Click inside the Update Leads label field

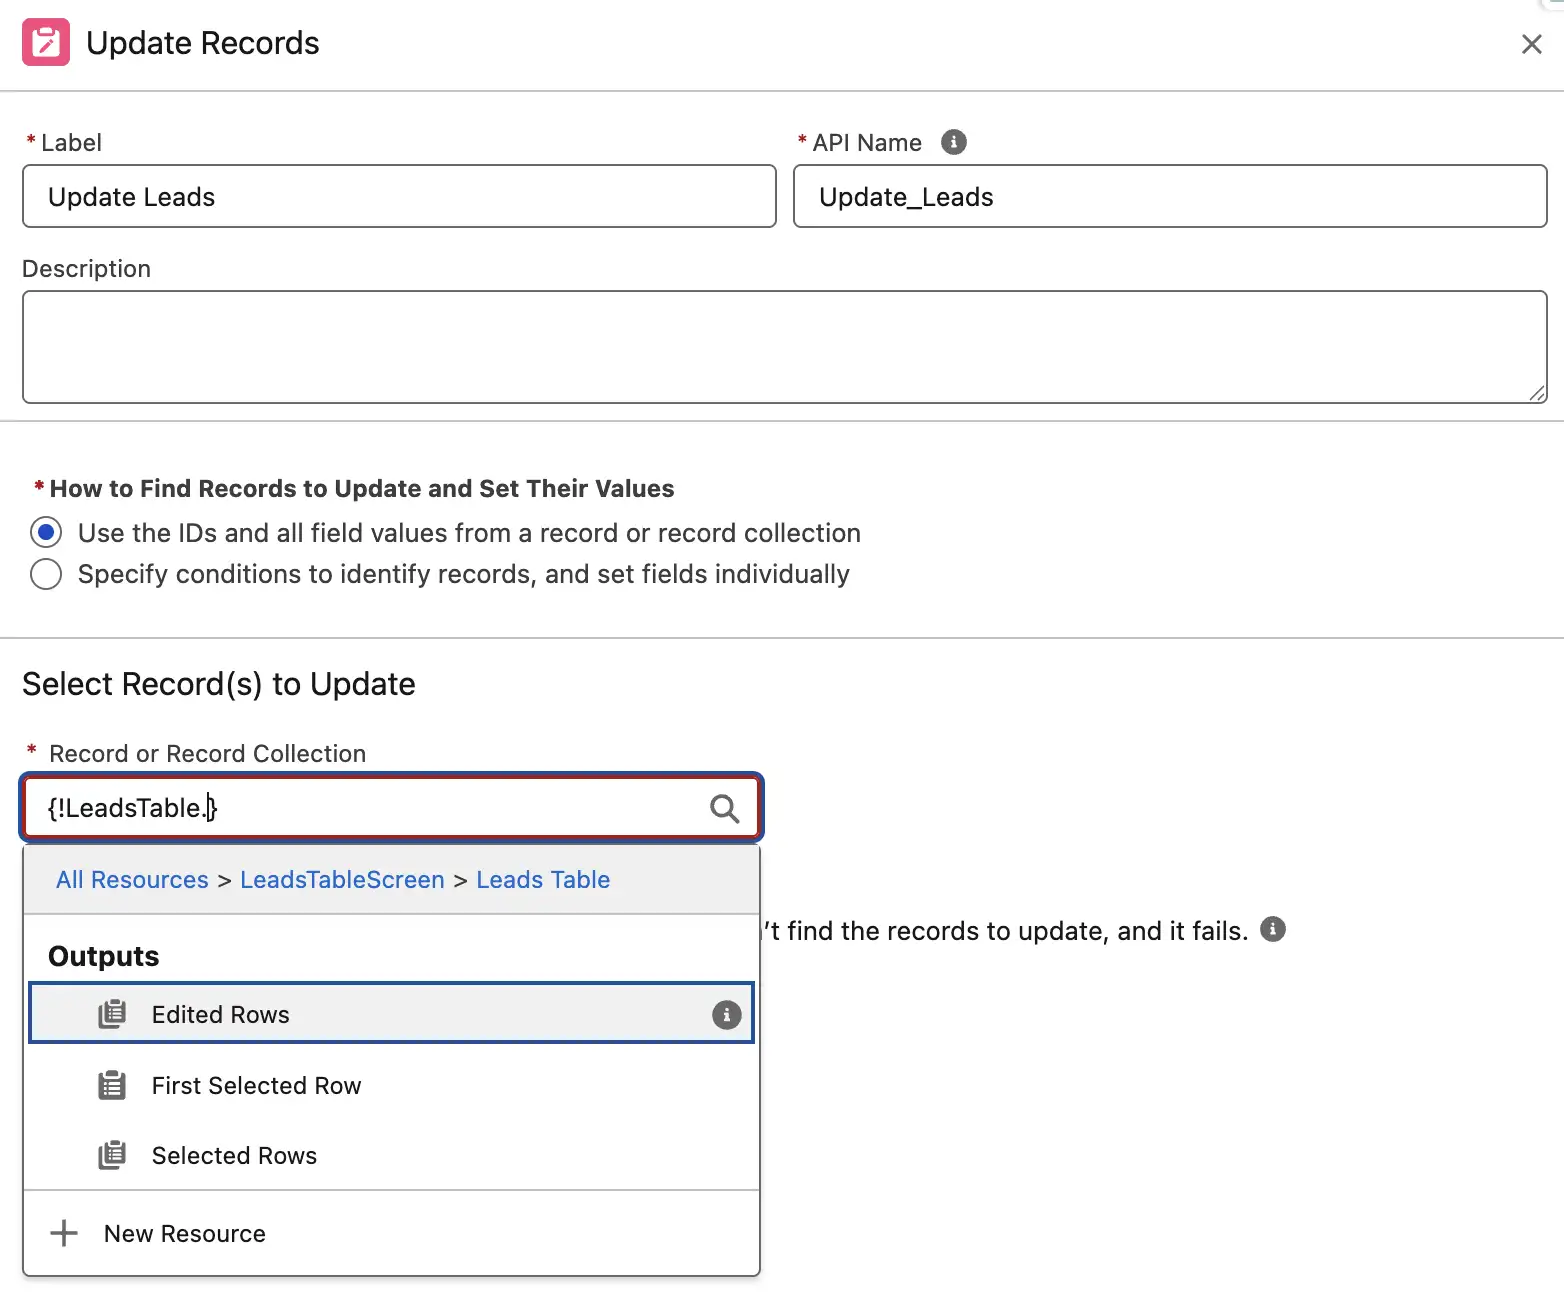(398, 196)
